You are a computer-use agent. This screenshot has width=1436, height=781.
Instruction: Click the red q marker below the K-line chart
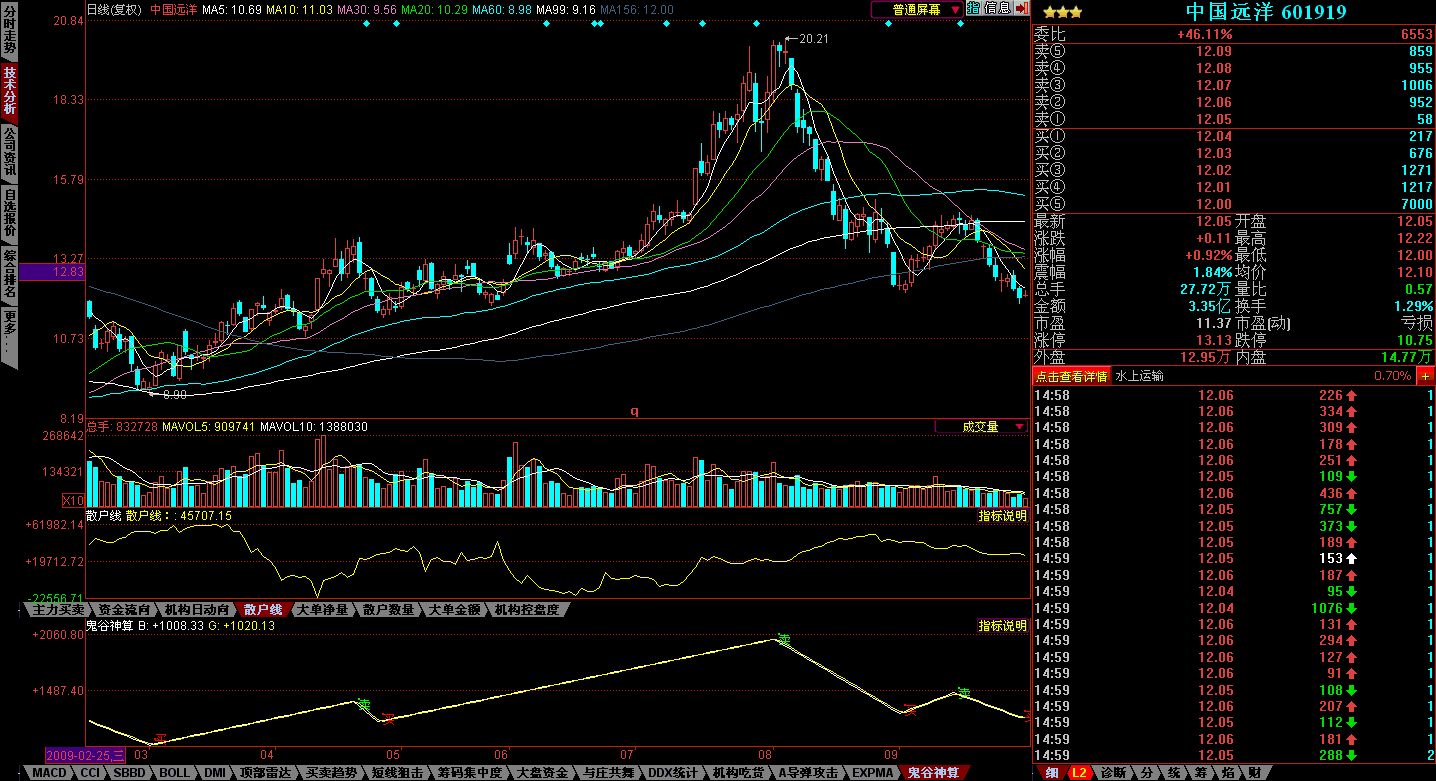[634, 410]
